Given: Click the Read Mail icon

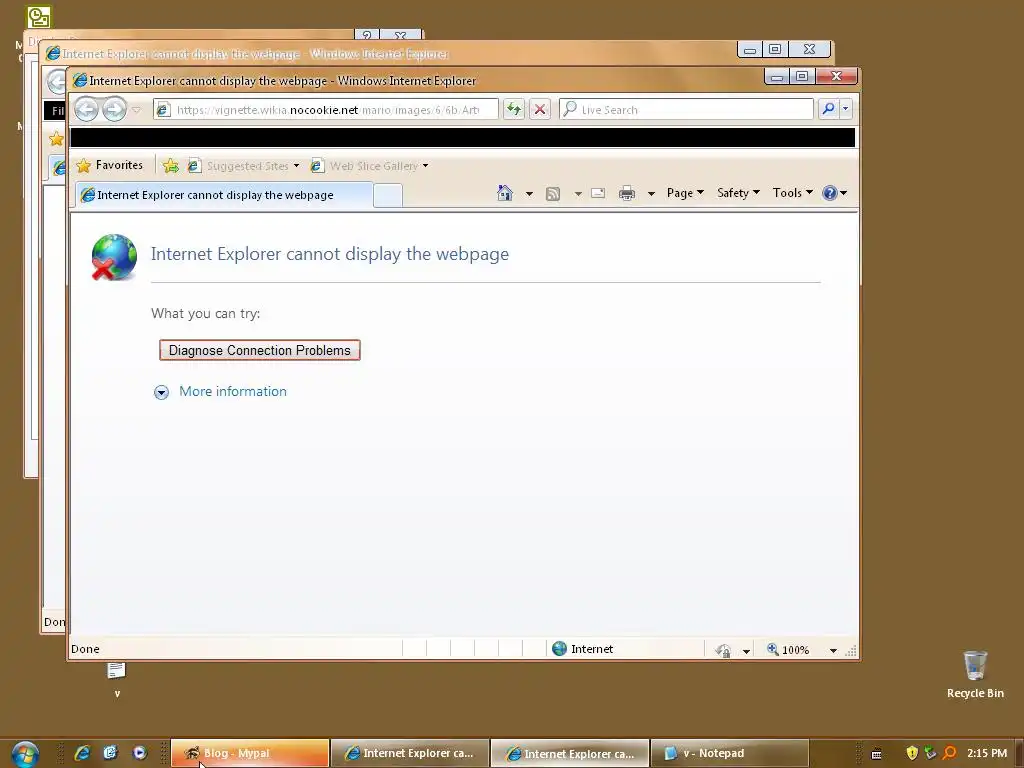Looking at the screenshot, I should click(598, 193).
